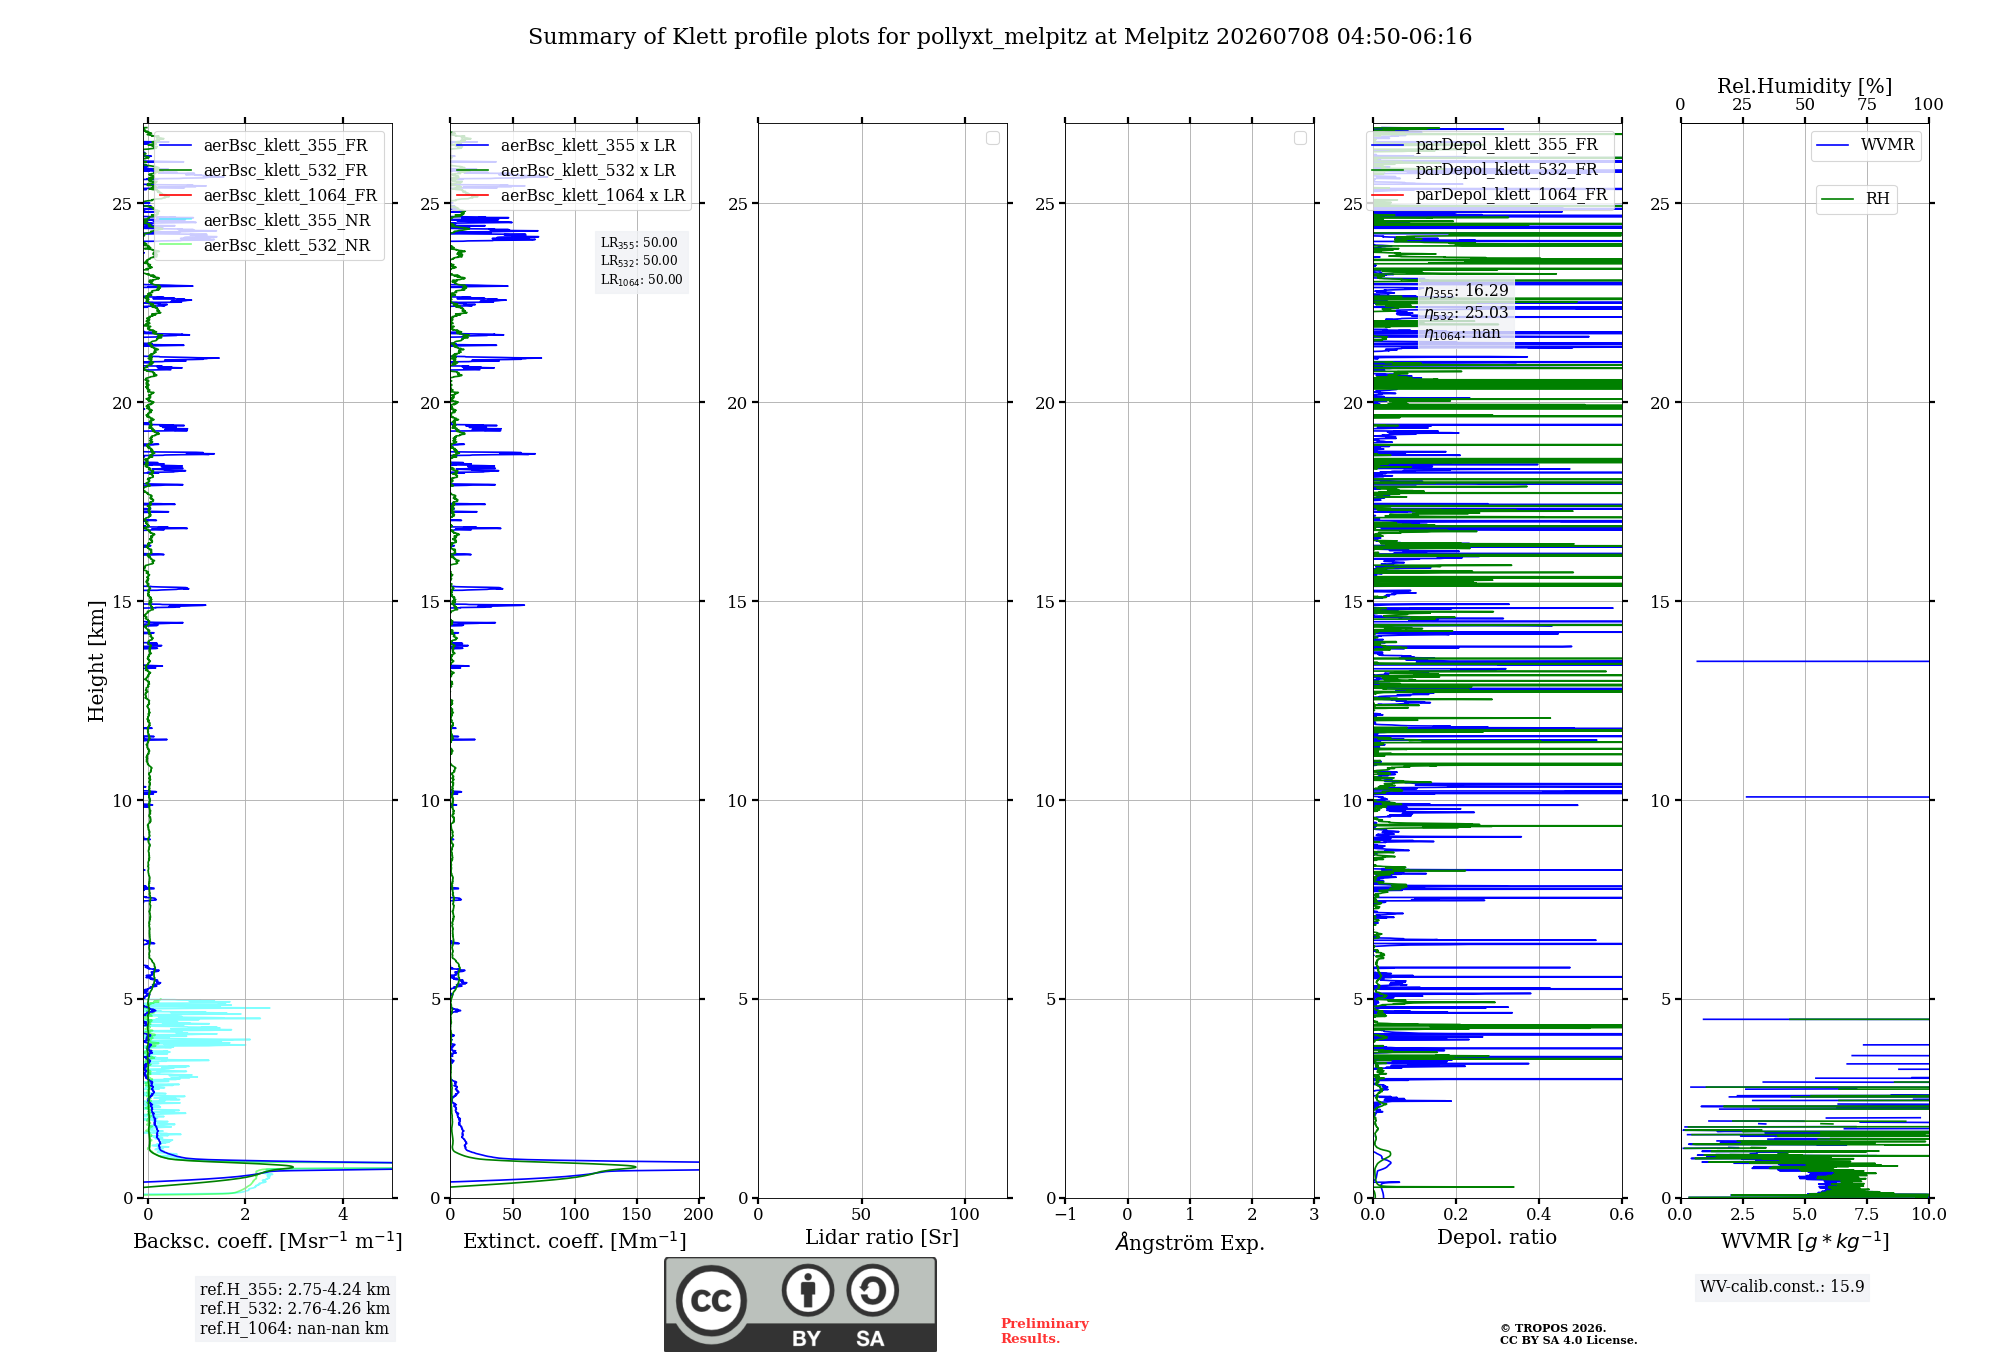Click the empty legend box in Ångström Exp. plot
Viewport: 2000px width, 1360px height.
click(1300, 138)
